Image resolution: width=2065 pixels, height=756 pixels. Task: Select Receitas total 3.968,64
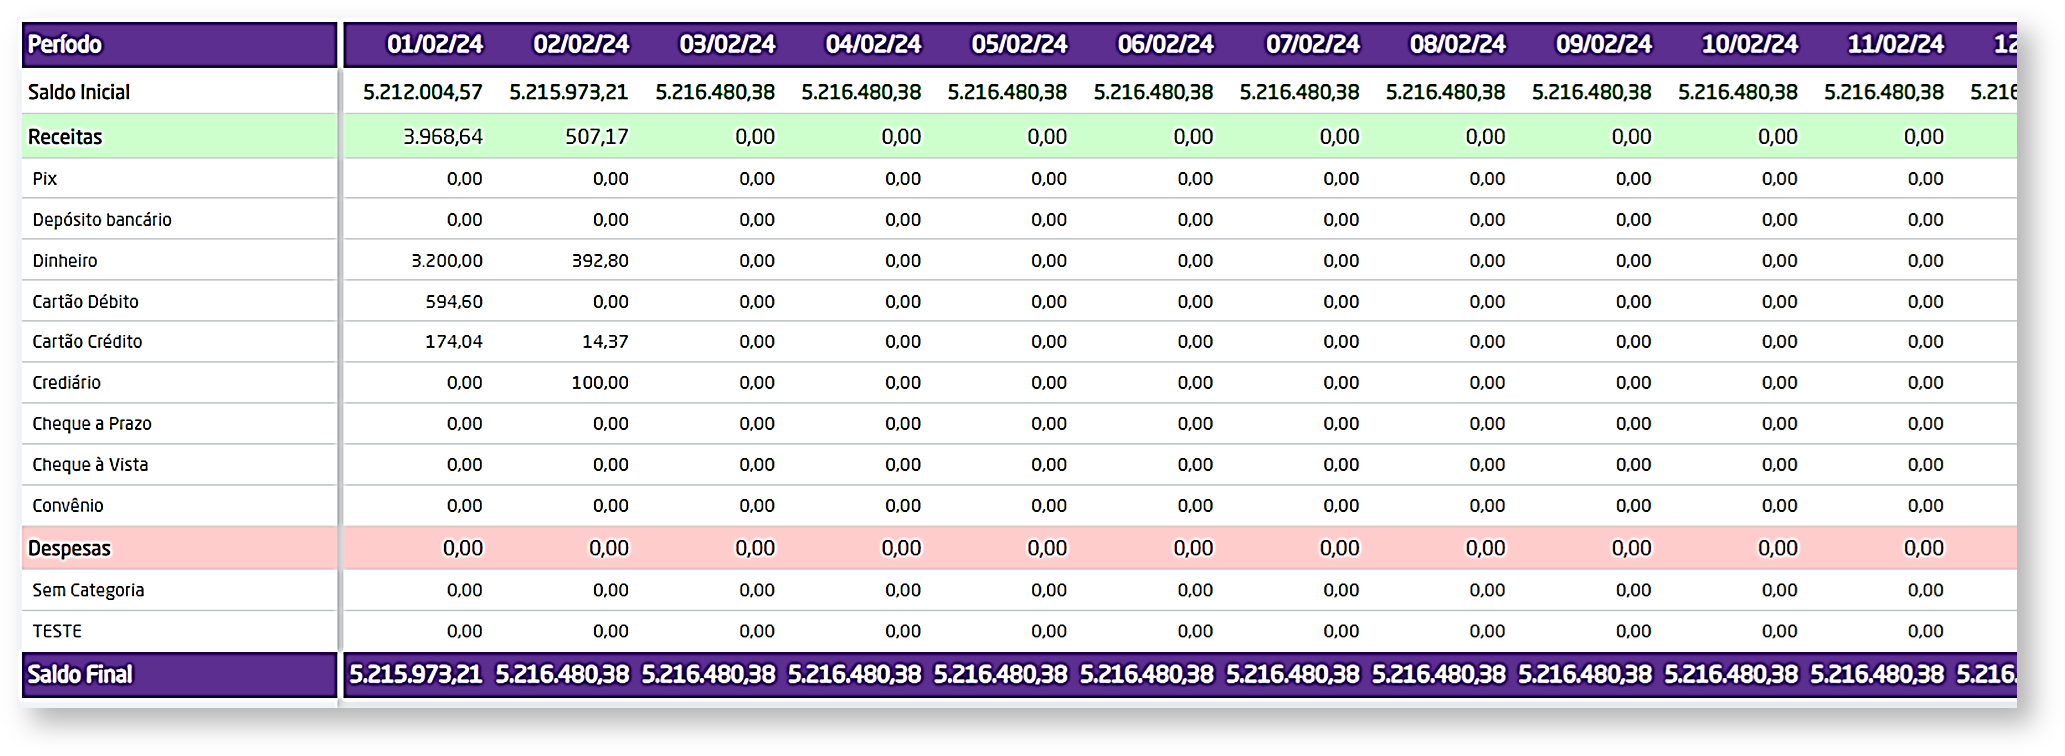click(443, 137)
